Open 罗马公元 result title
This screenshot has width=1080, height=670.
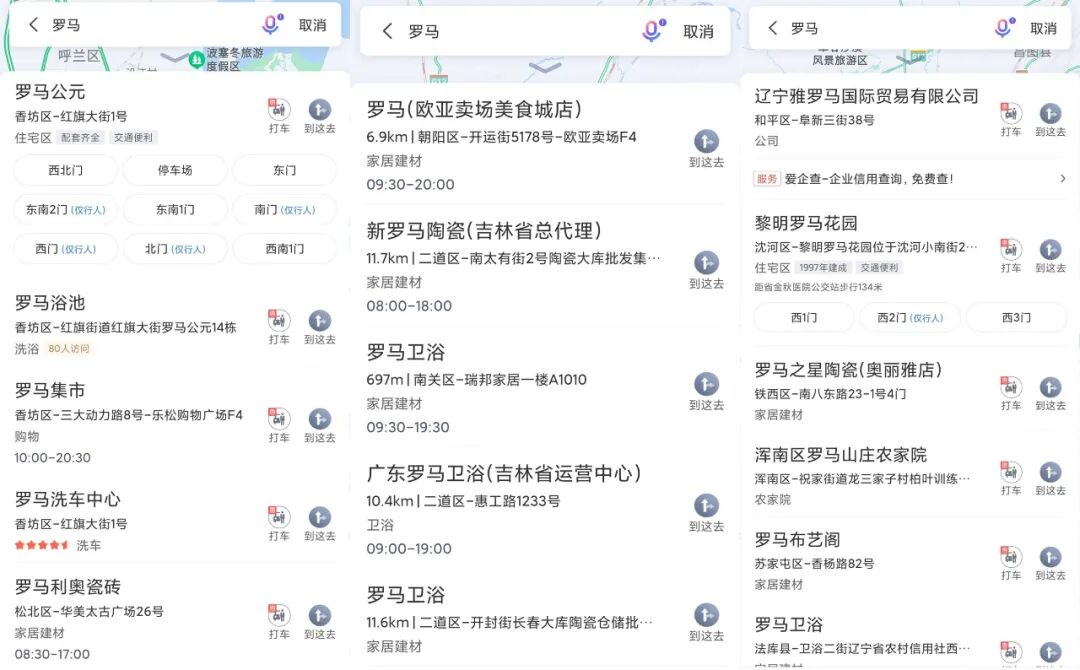50,92
